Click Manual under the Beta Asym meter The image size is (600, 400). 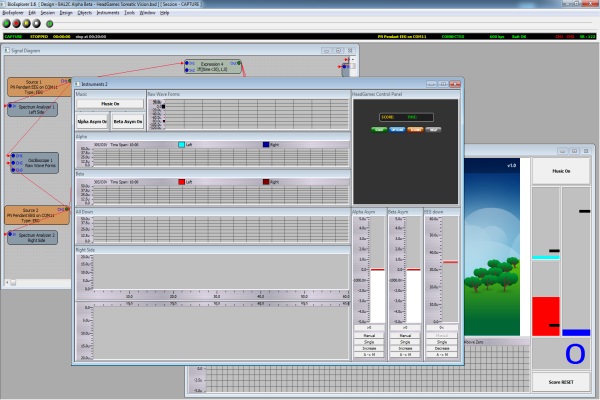pyautogui.click(x=405, y=335)
